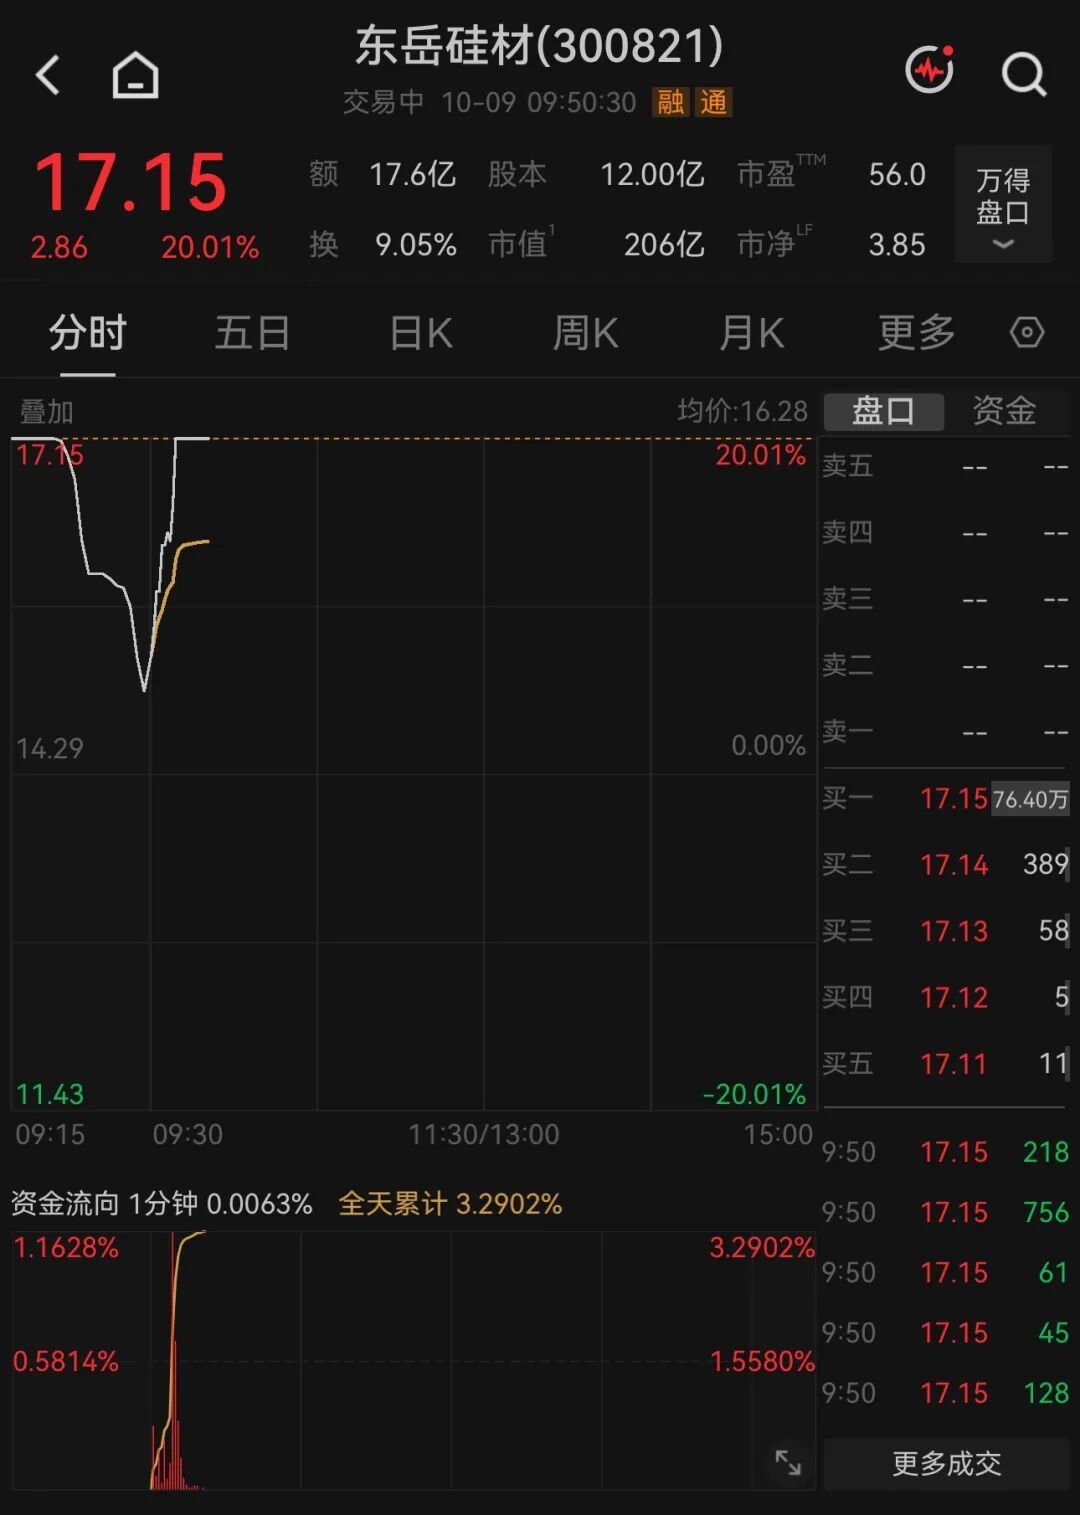
Task: Tap market cap 206亿
Action: [x=664, y=245]
